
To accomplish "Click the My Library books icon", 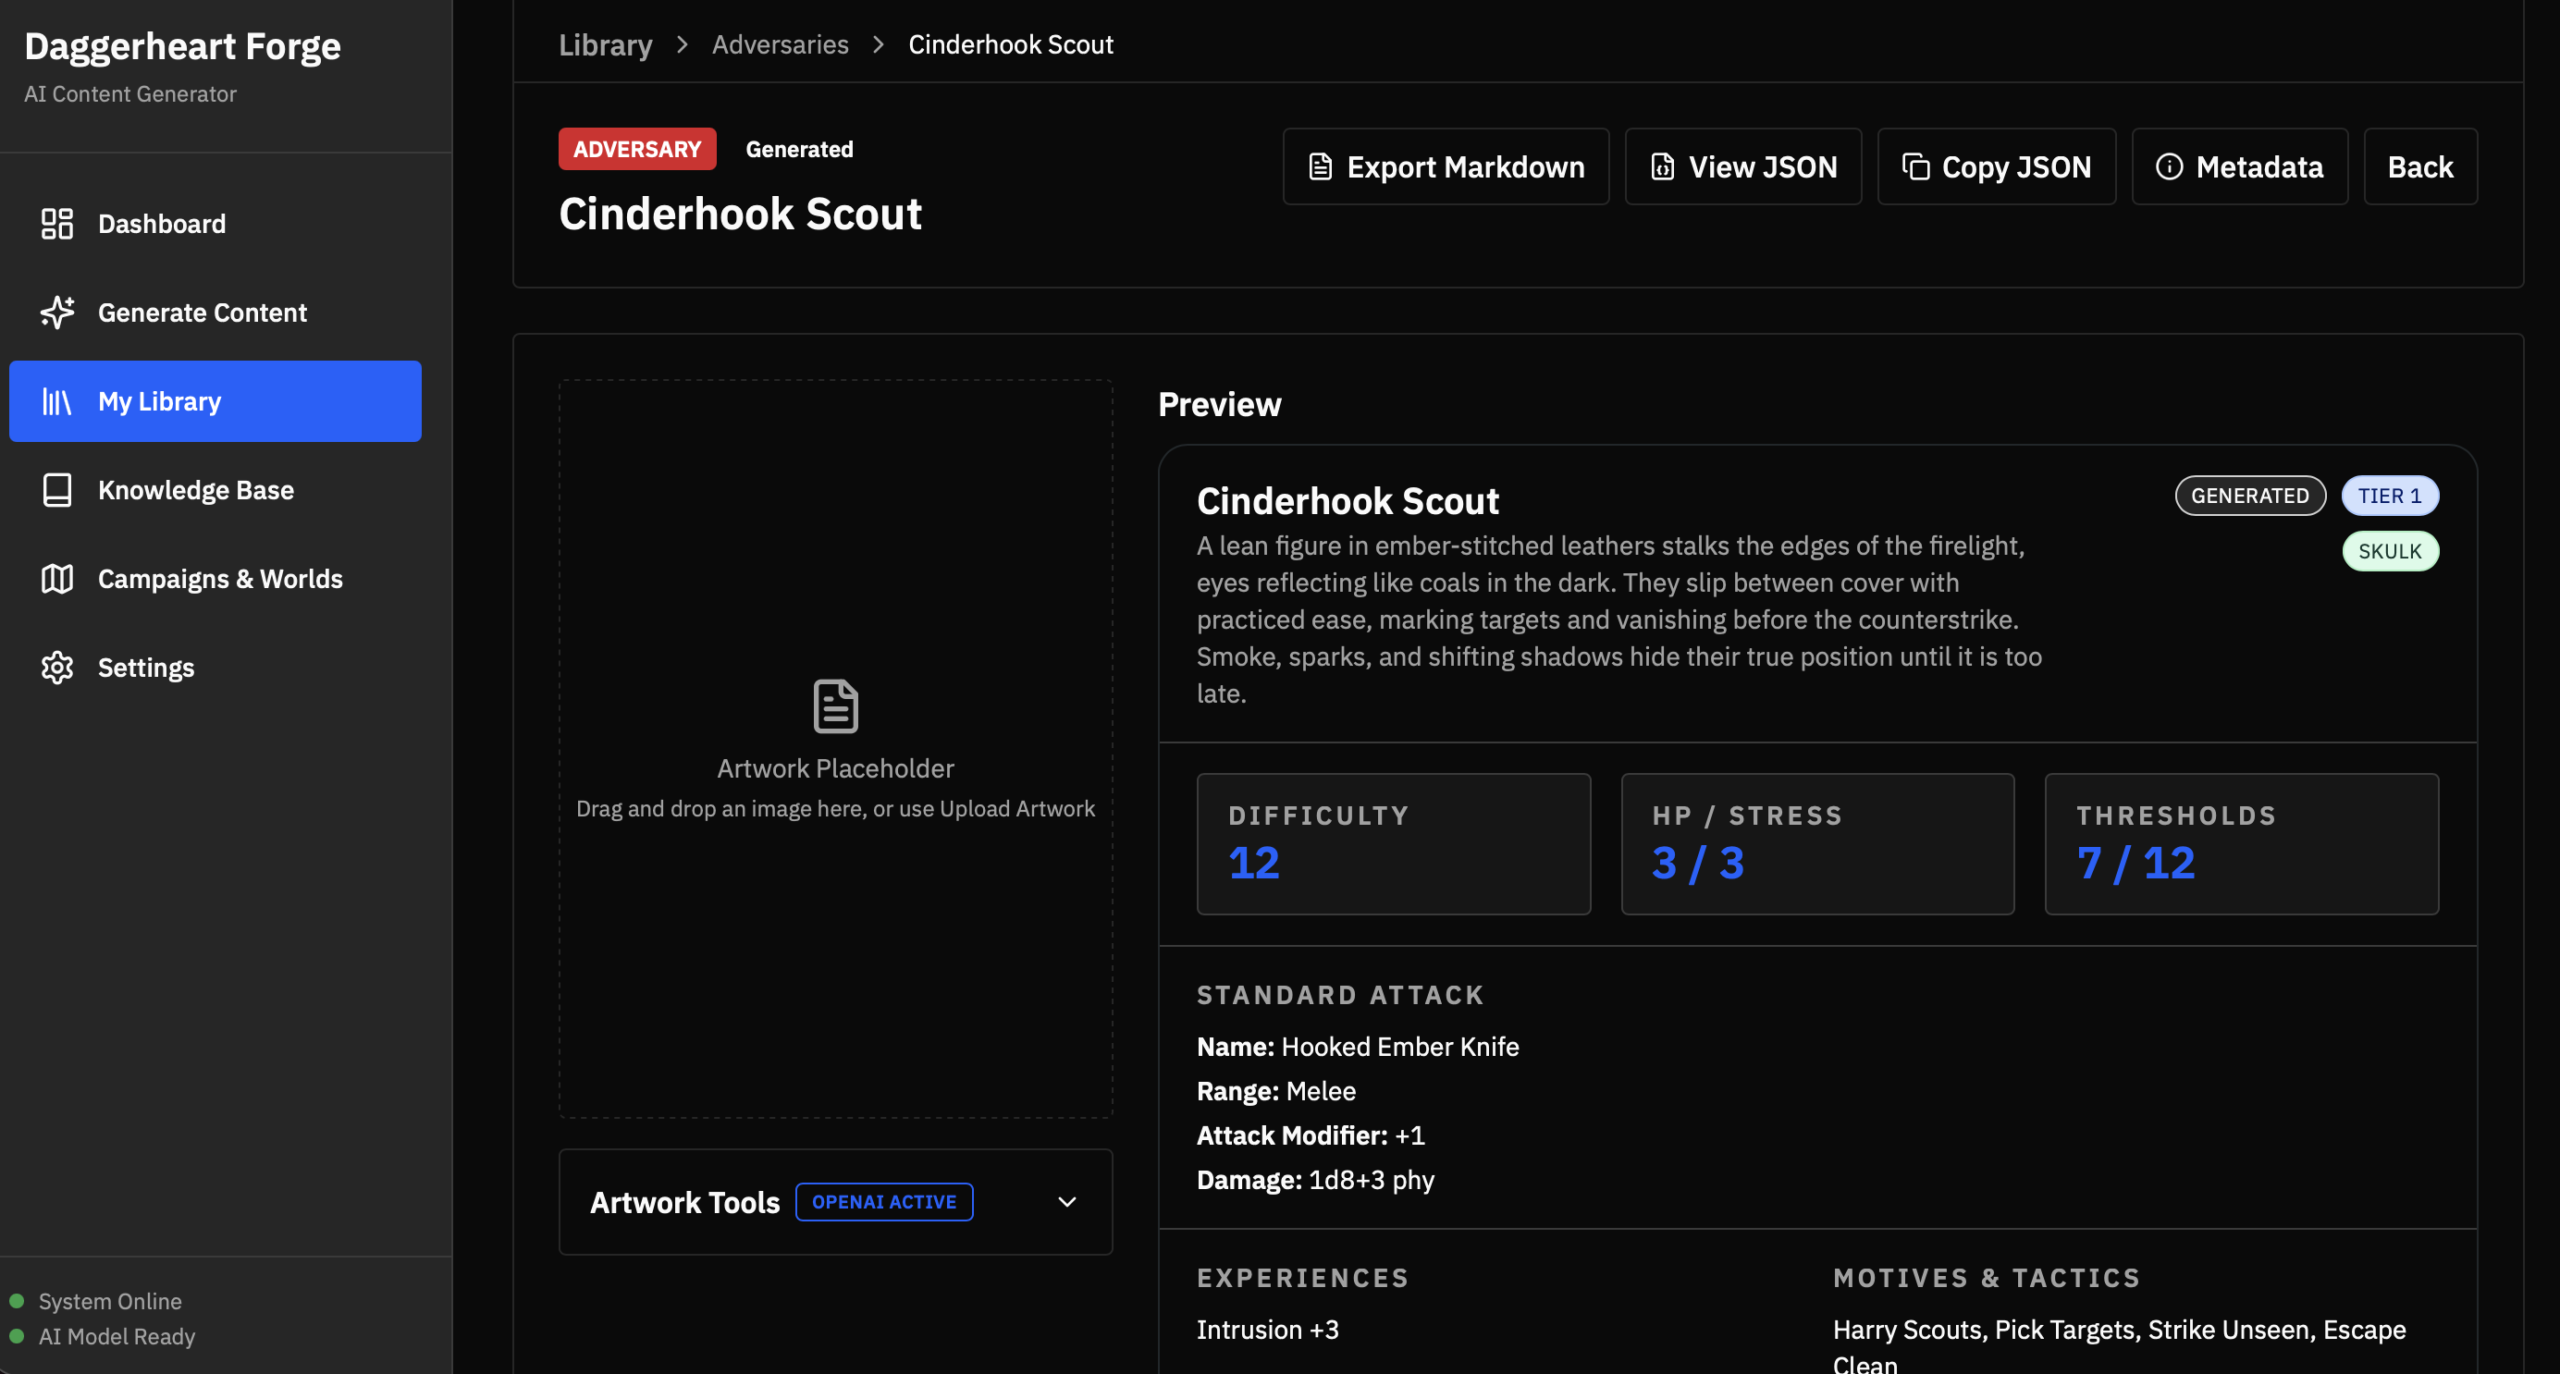I will pos(57,401).
